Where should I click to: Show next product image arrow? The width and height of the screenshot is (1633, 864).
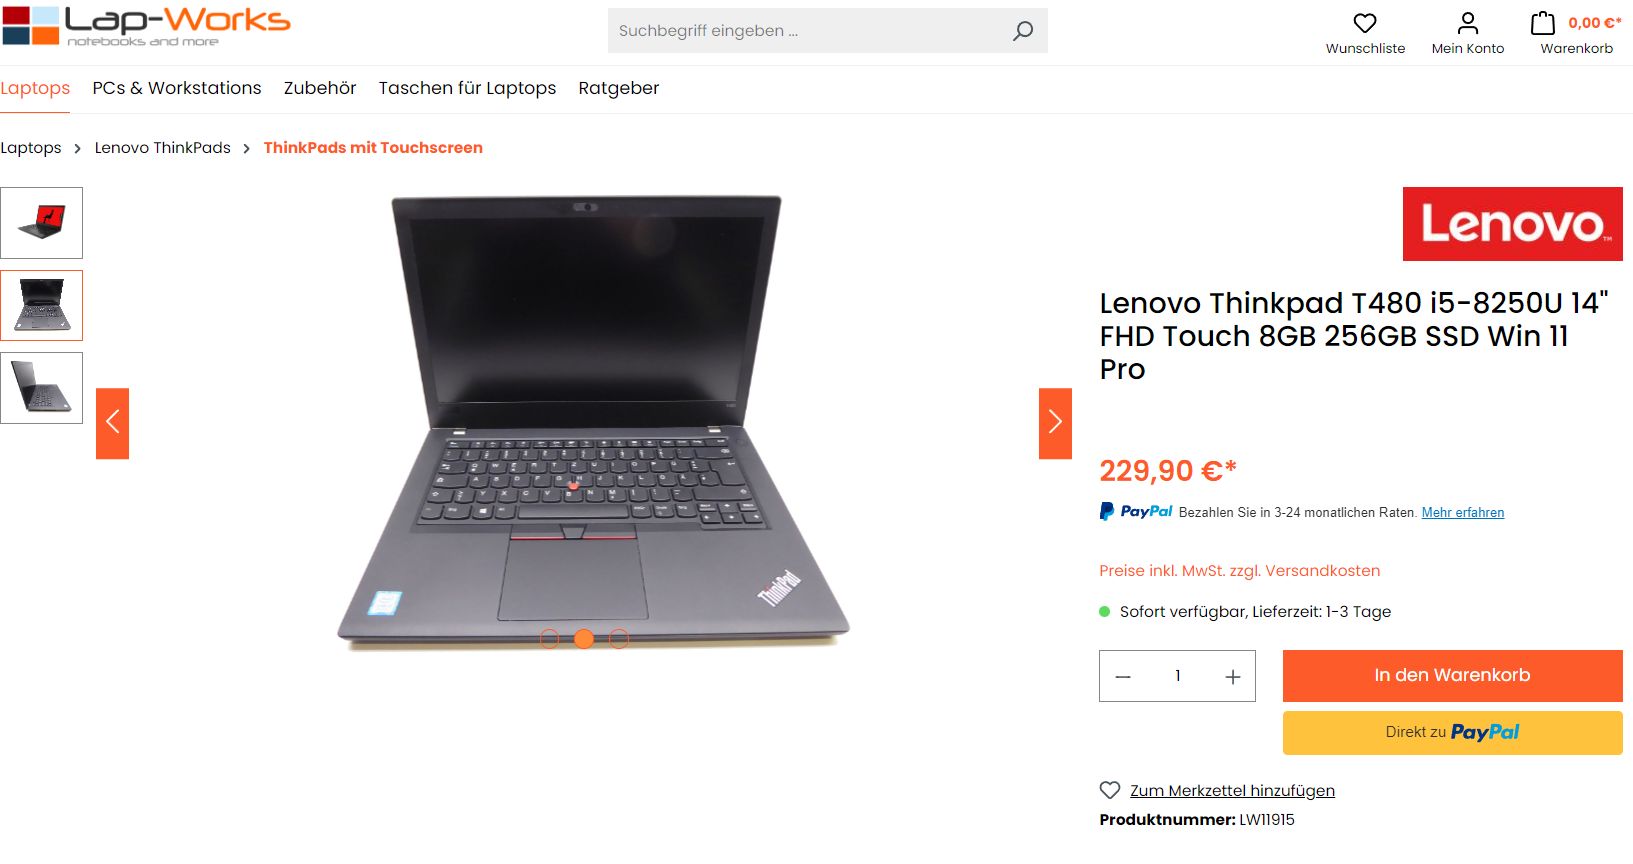click(x=1055, y=423)
